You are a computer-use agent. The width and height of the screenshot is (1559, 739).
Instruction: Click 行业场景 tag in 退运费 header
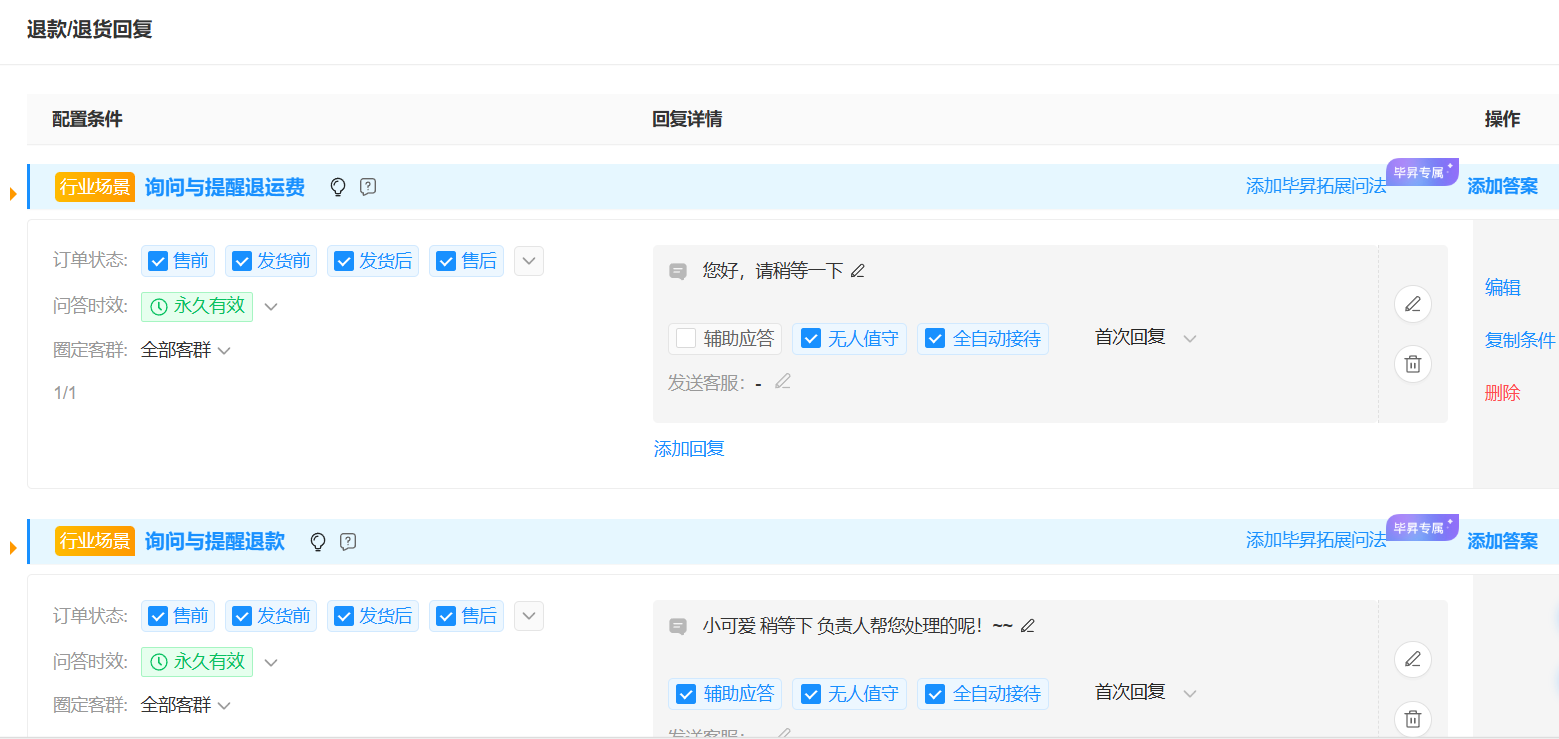95,187
